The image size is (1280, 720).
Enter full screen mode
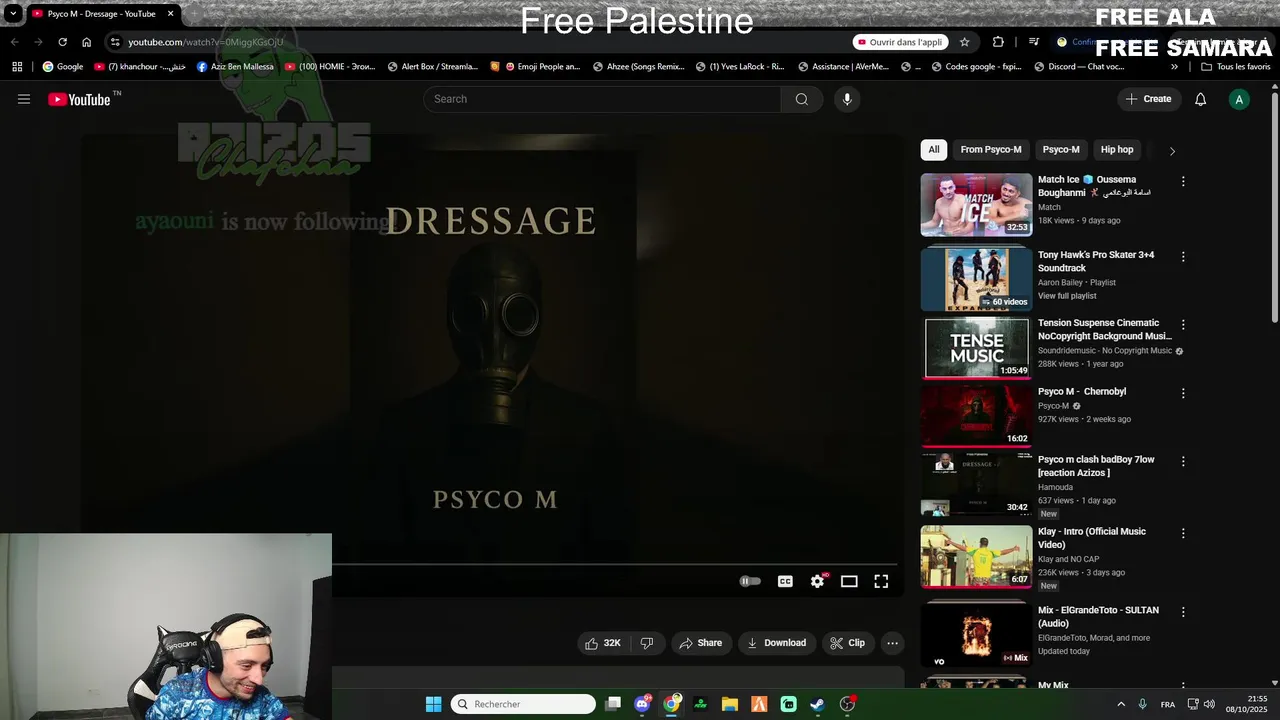[x=881, y=581]
